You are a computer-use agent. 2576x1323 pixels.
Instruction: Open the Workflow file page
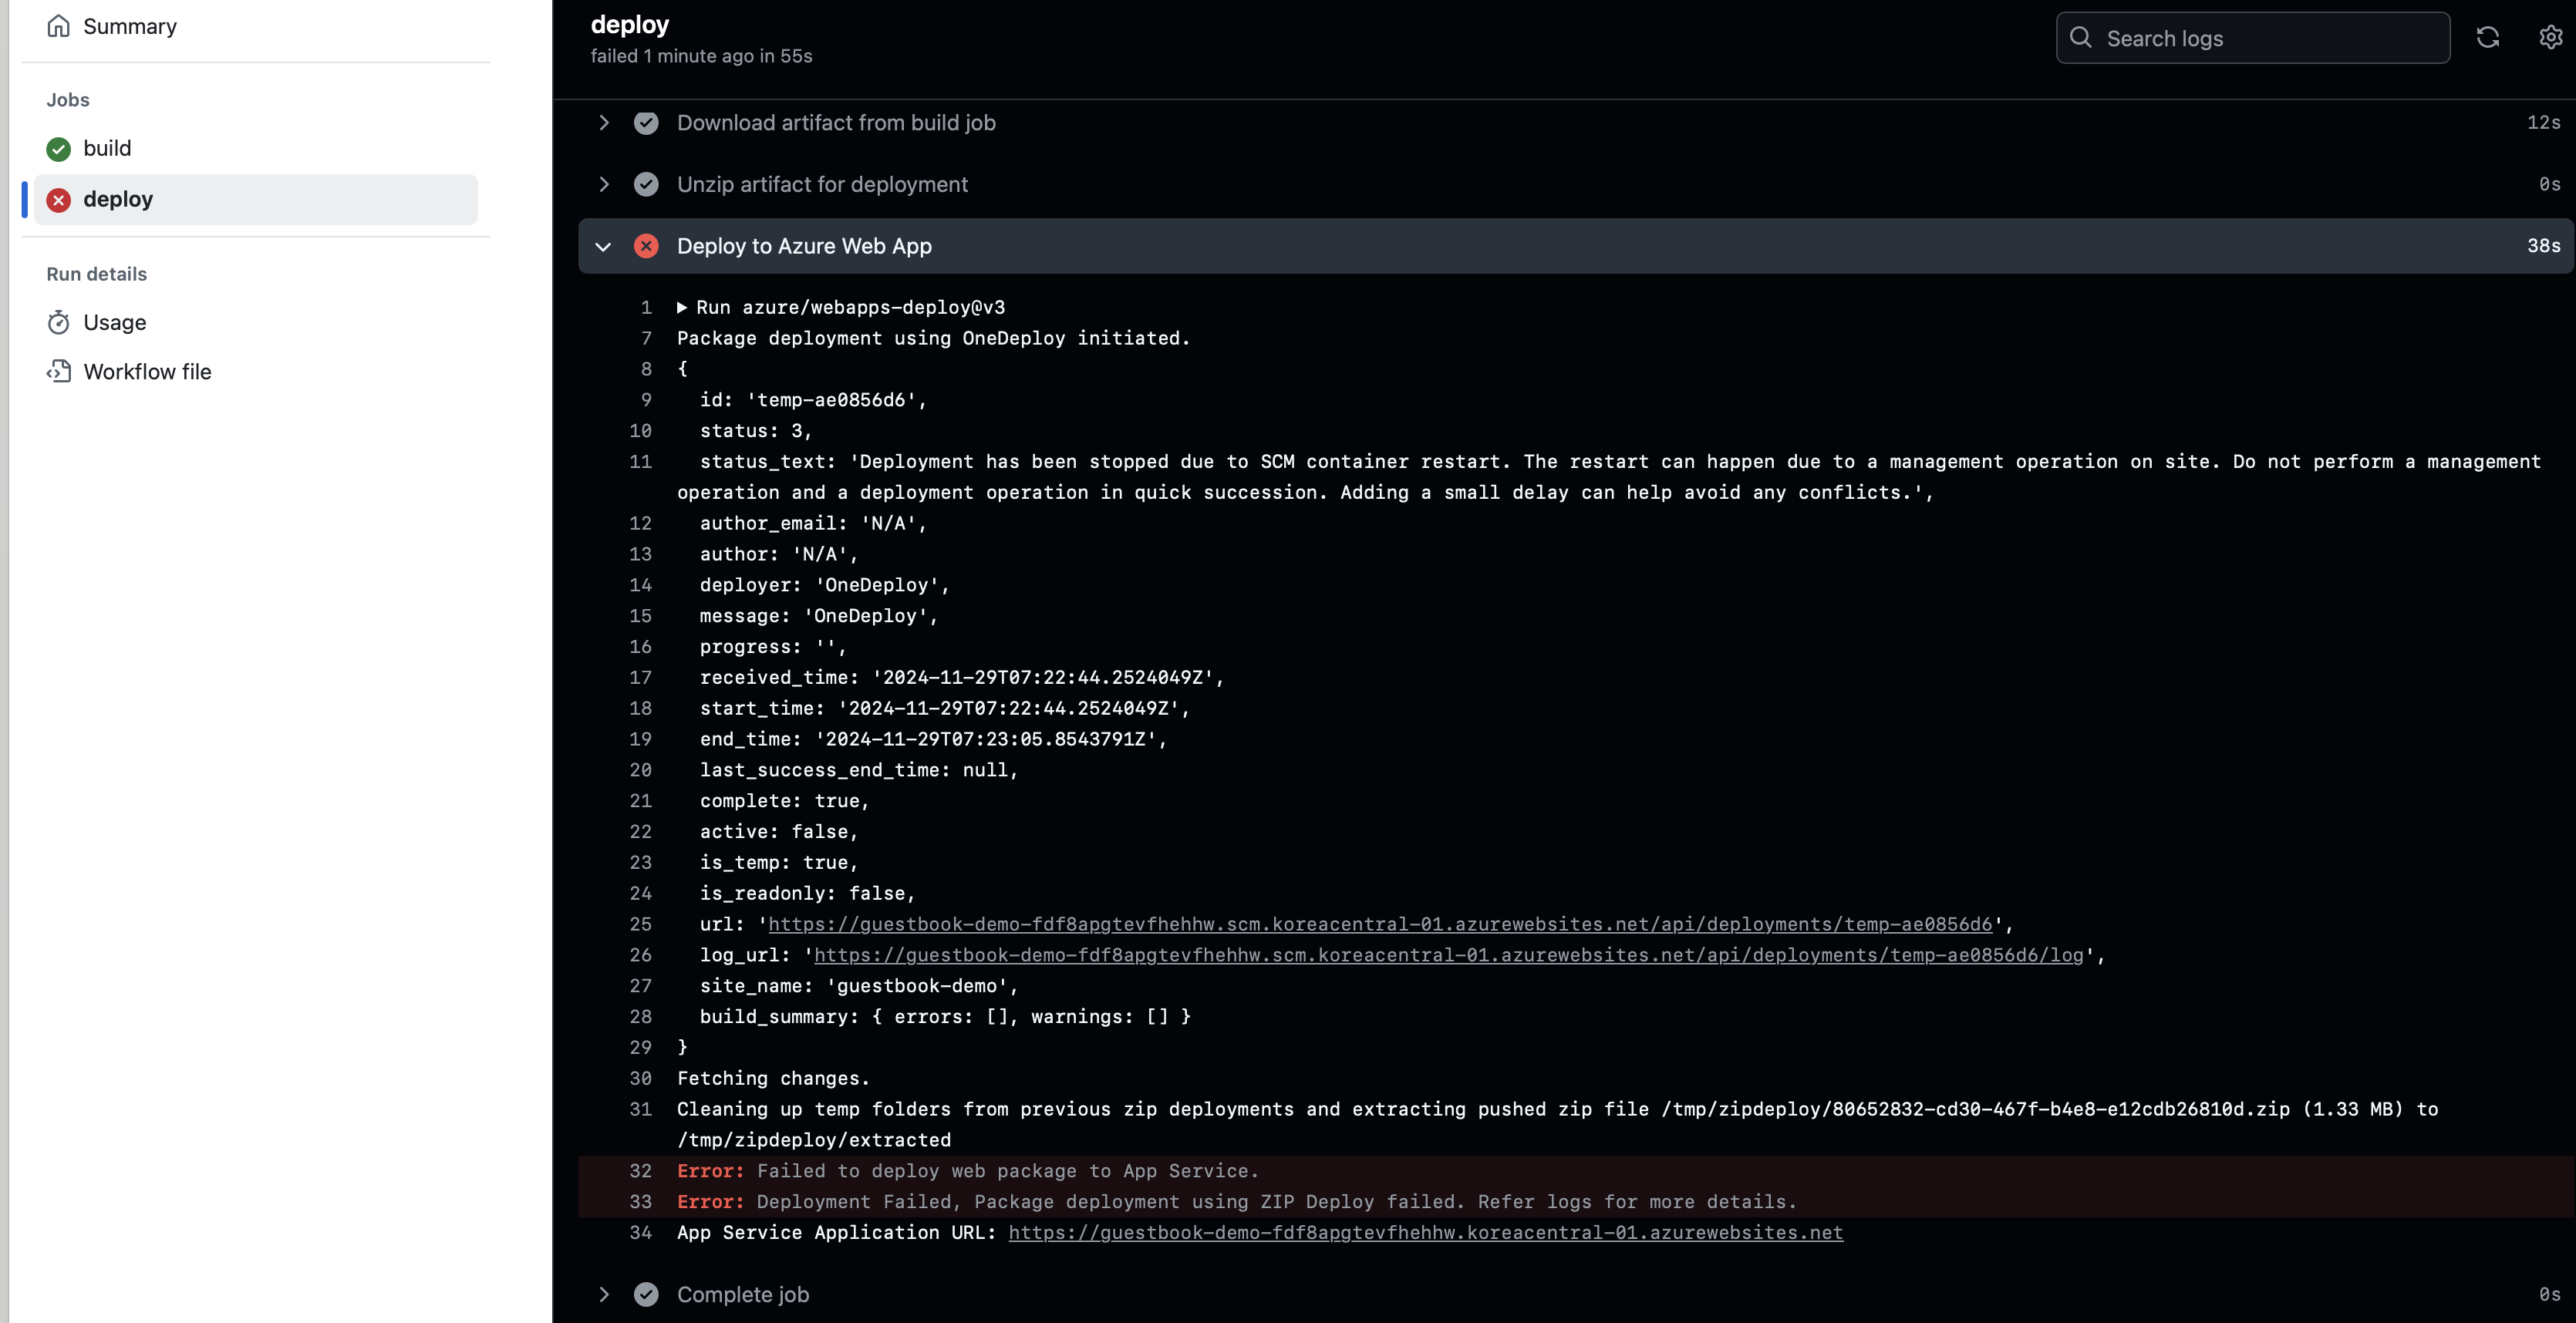(147, 372)
